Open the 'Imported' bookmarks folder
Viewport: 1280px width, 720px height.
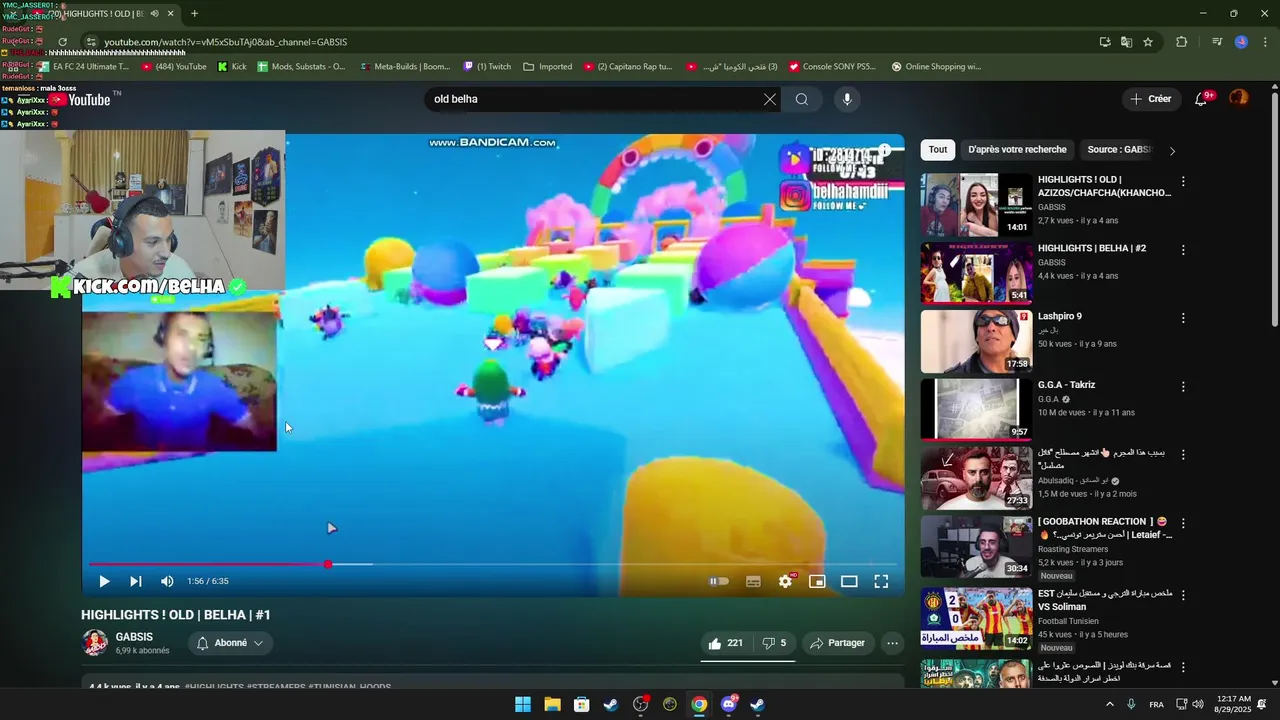(547, 67)
